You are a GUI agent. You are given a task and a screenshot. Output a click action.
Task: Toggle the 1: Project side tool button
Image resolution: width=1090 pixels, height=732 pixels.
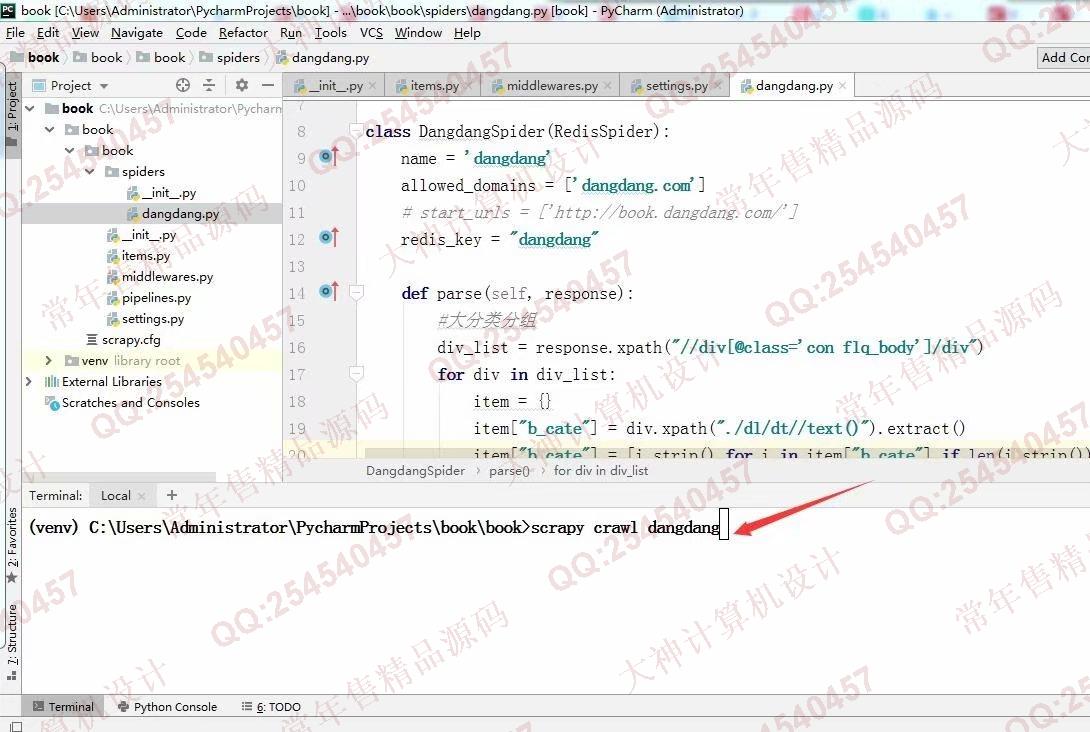(x=11, y=113)
